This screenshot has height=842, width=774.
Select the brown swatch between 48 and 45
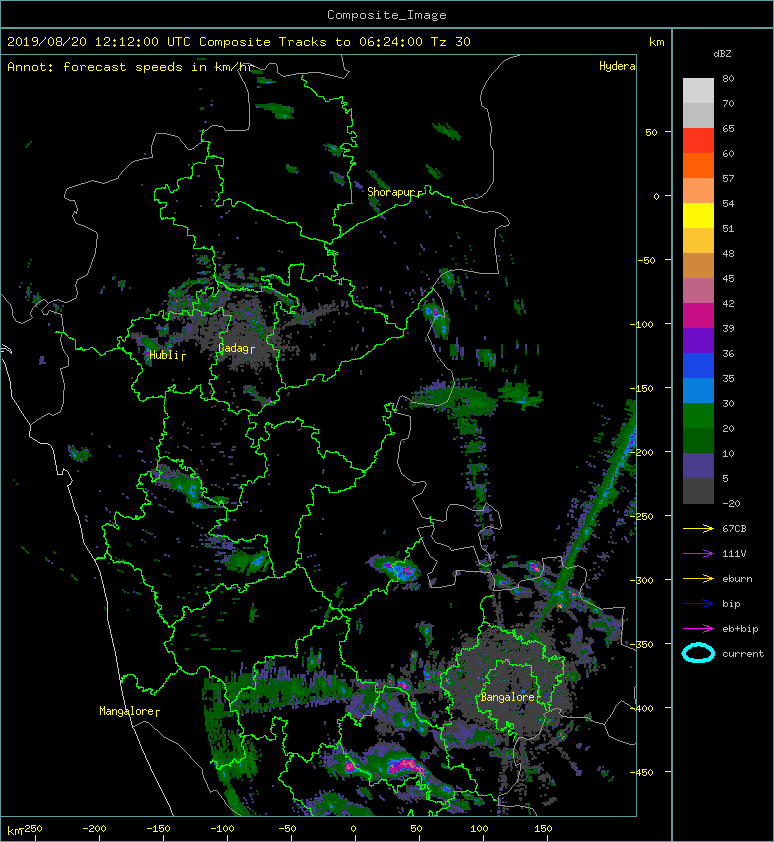click(x=698, y=266)
